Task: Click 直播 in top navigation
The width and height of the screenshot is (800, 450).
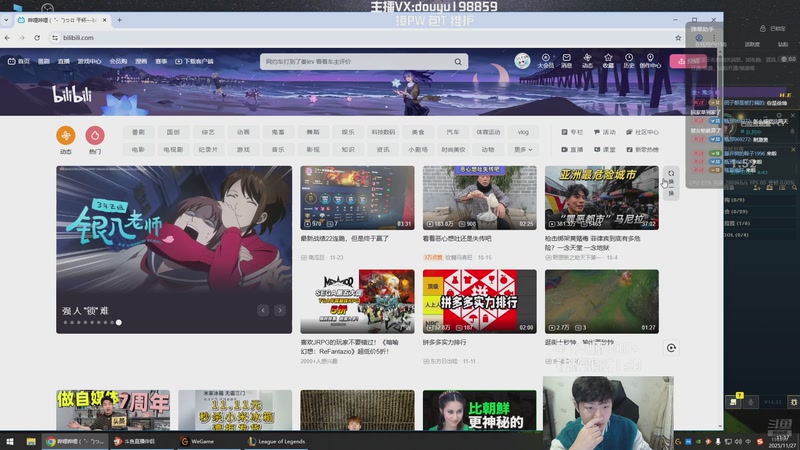Action: click(64, 61)
